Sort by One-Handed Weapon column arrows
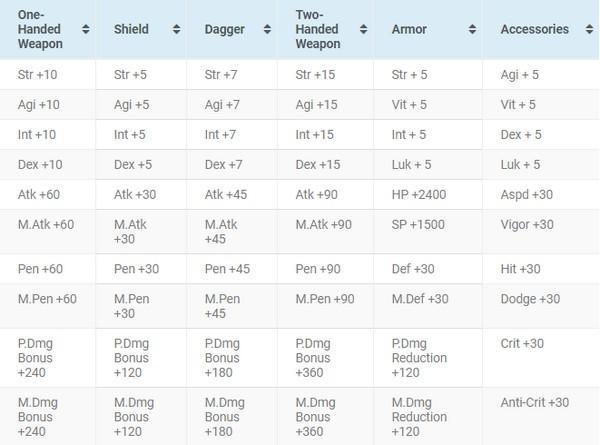This screenshot has width=600, height=445. (x=86, y=29)
